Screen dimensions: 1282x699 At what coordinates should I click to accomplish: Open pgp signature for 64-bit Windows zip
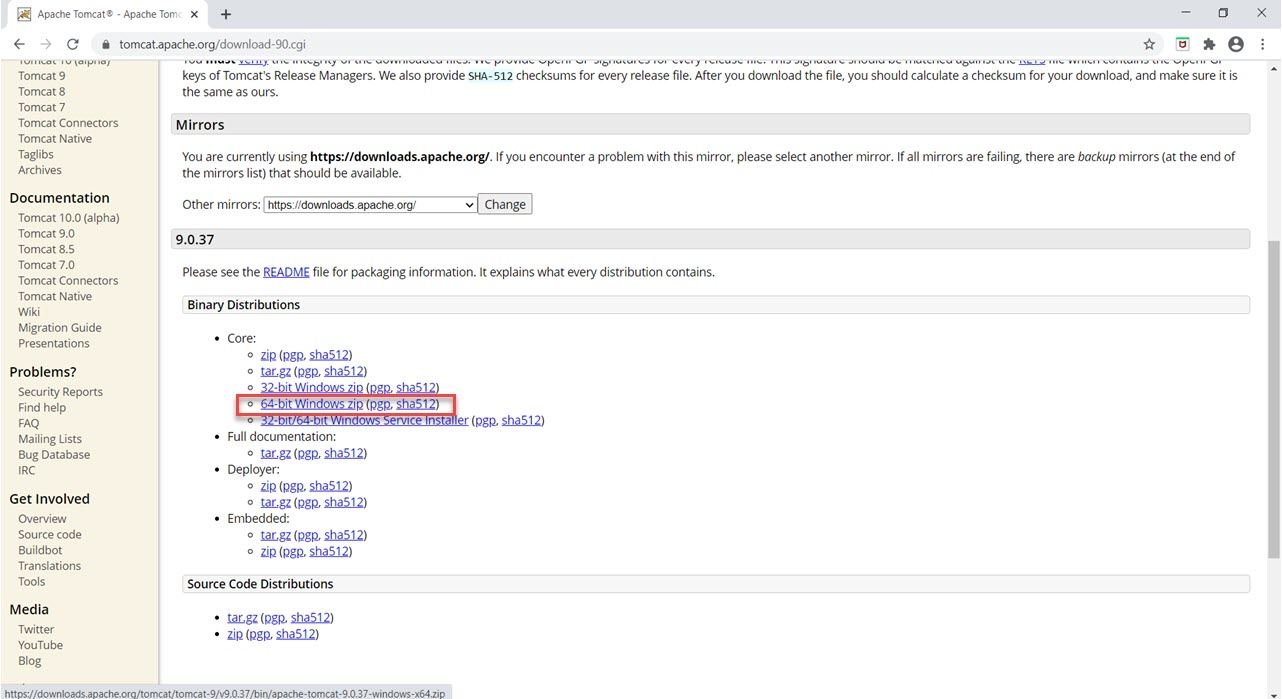[380, 404]
